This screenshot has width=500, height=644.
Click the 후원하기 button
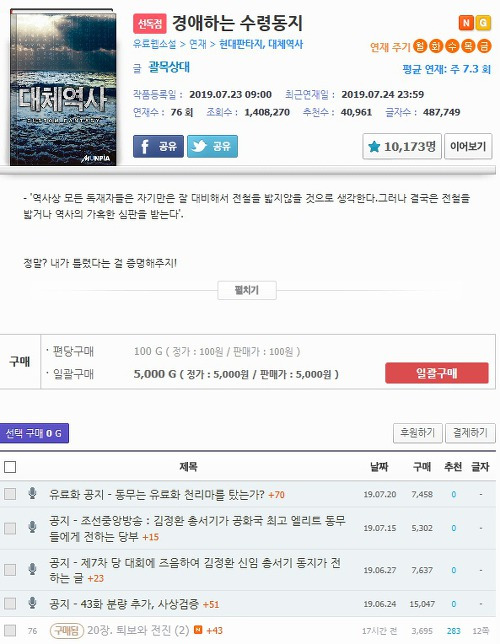tap(417, 433)
